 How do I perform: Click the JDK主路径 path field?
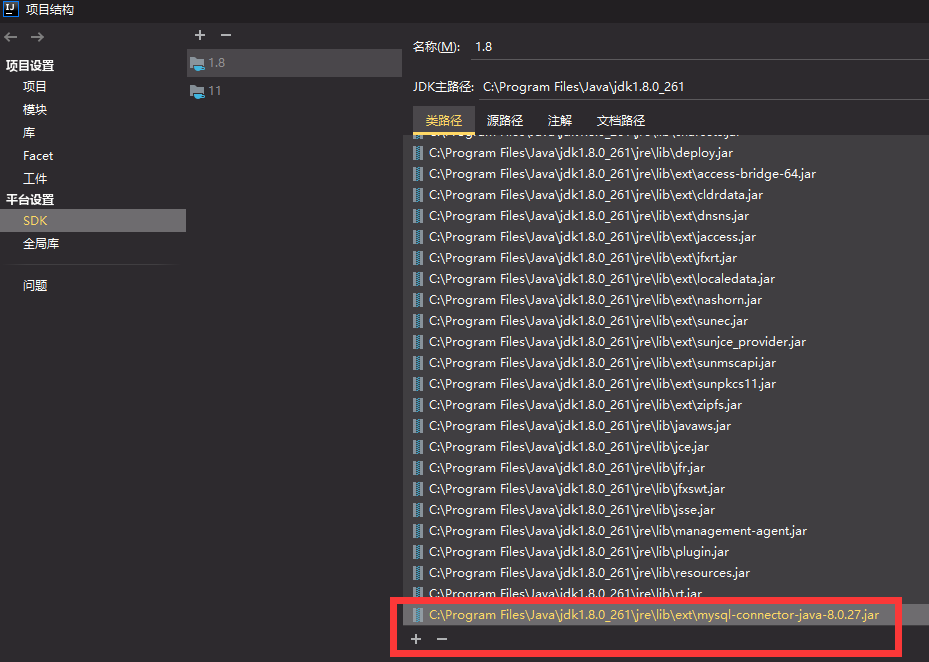click(x=704, y=87)
